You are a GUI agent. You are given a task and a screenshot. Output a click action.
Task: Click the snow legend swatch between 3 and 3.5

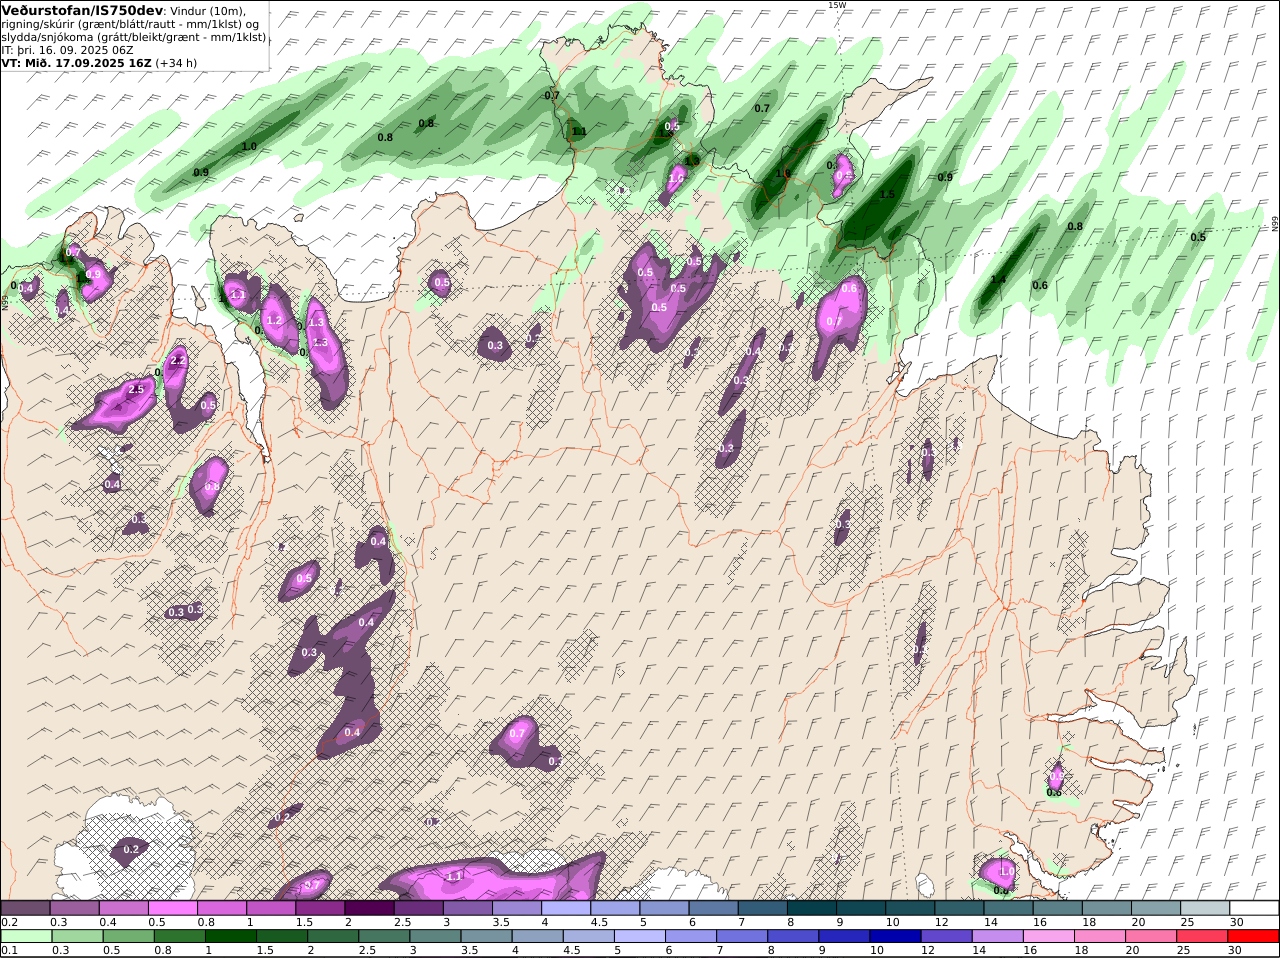click(467, 907)
